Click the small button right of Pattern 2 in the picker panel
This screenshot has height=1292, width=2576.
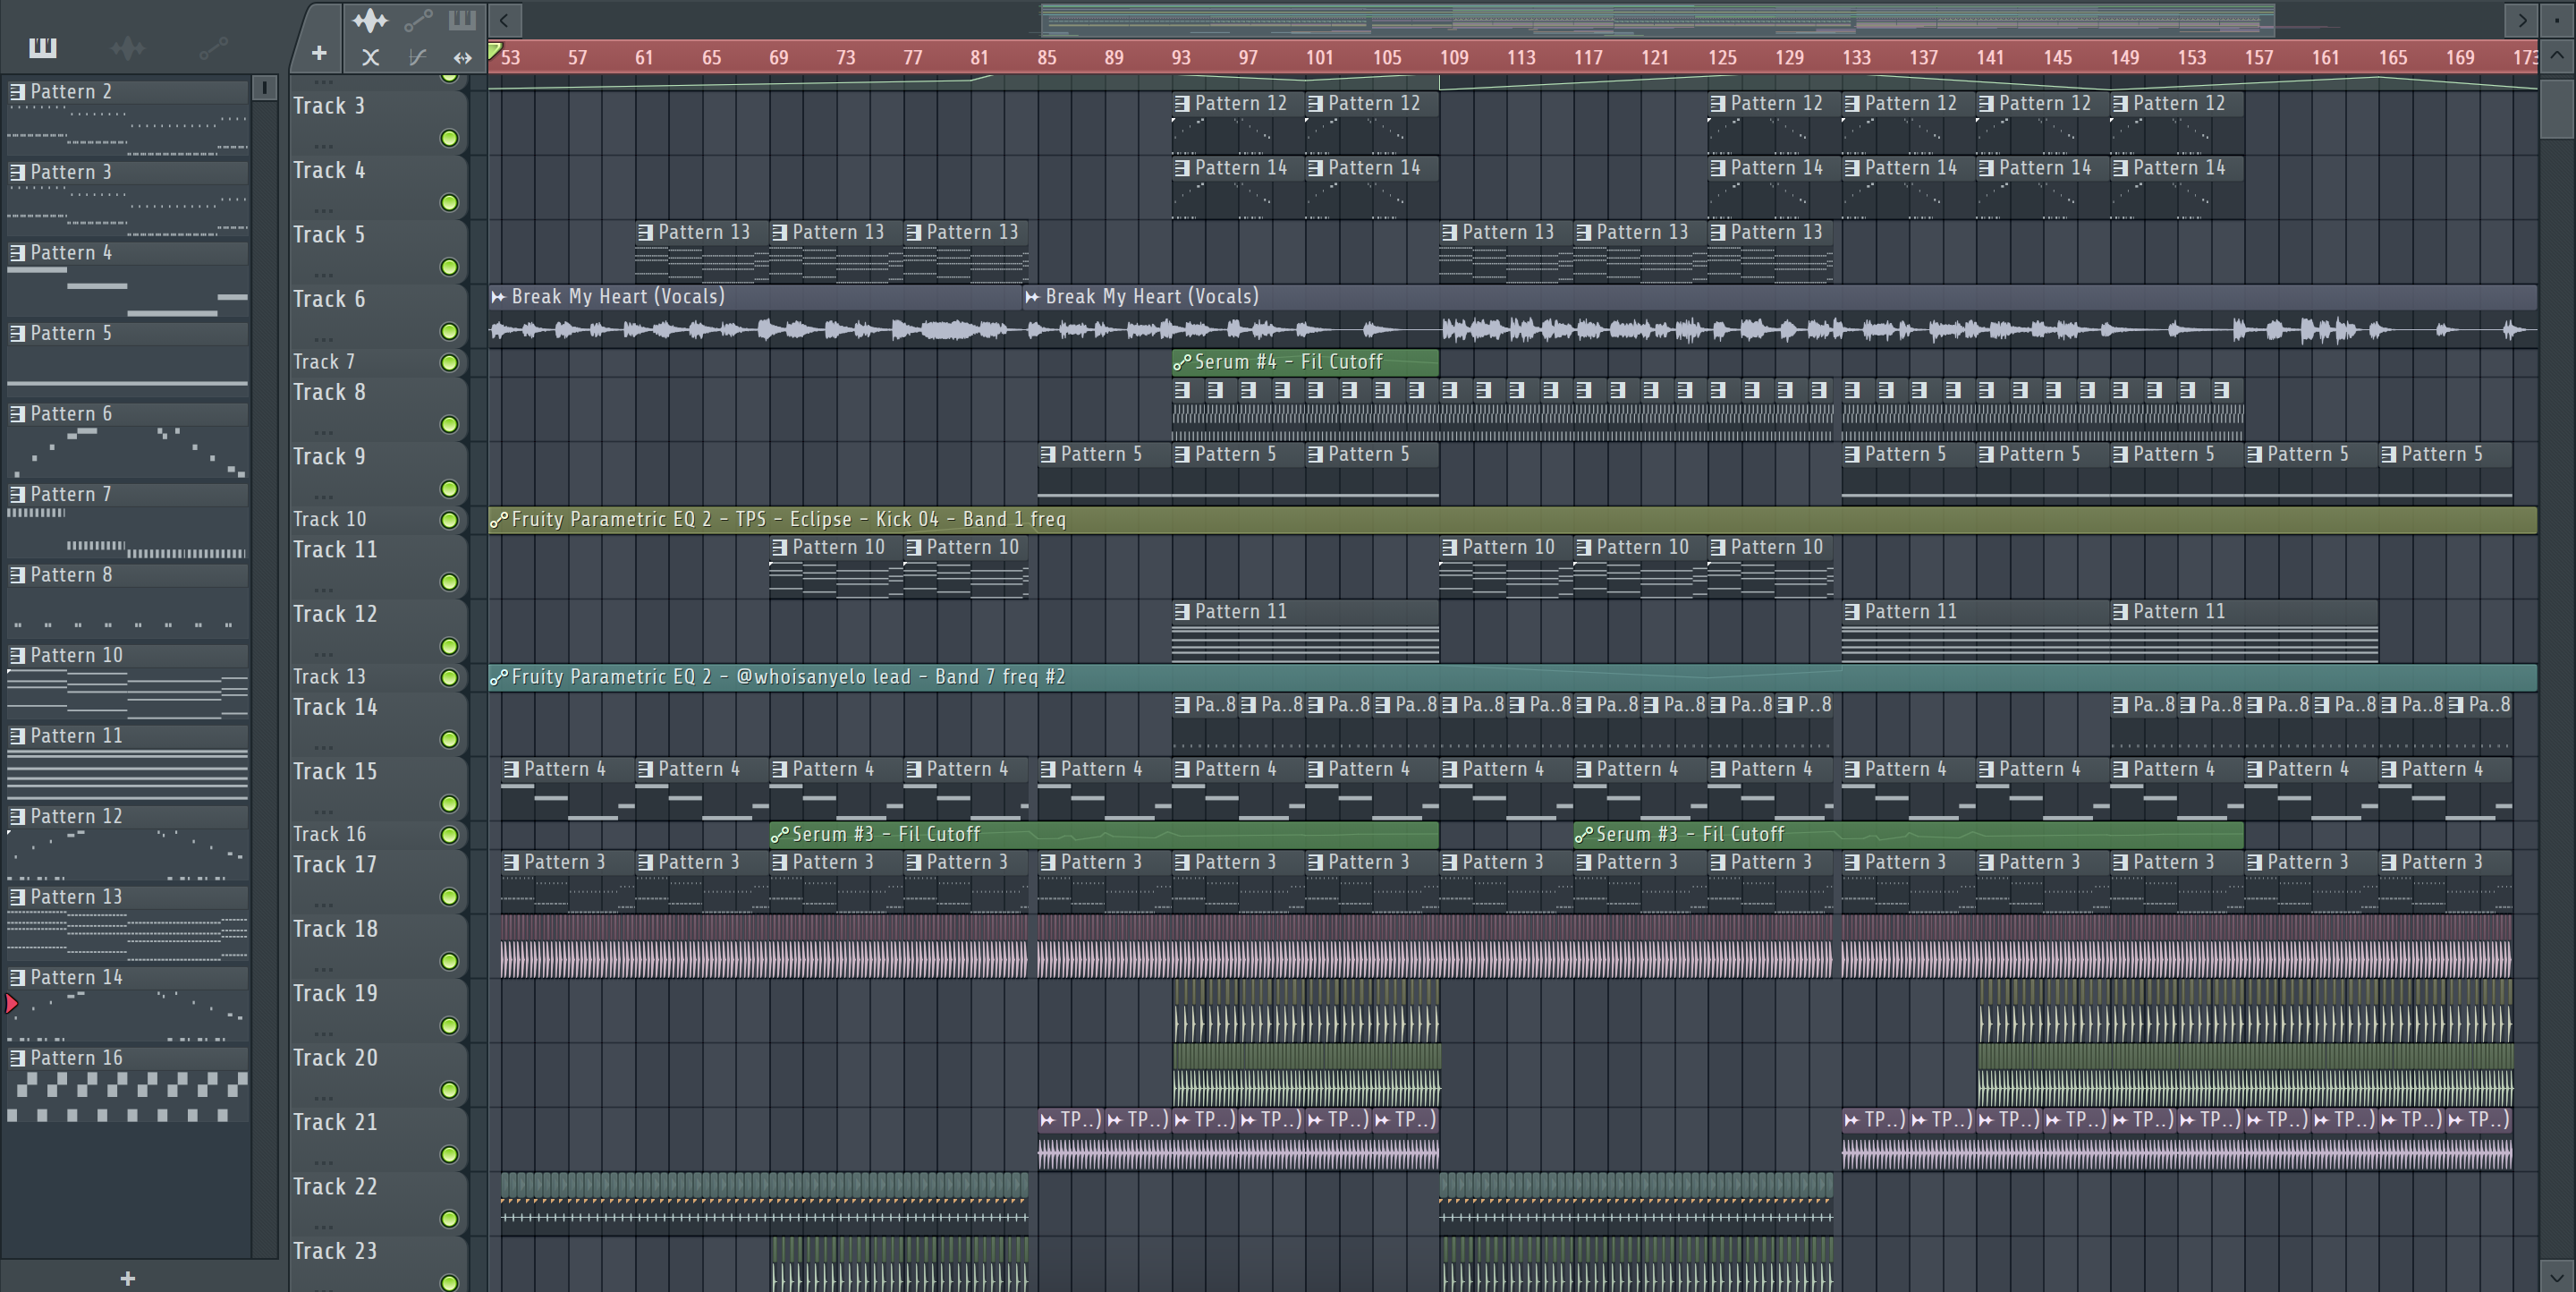[x=264, y=88]
